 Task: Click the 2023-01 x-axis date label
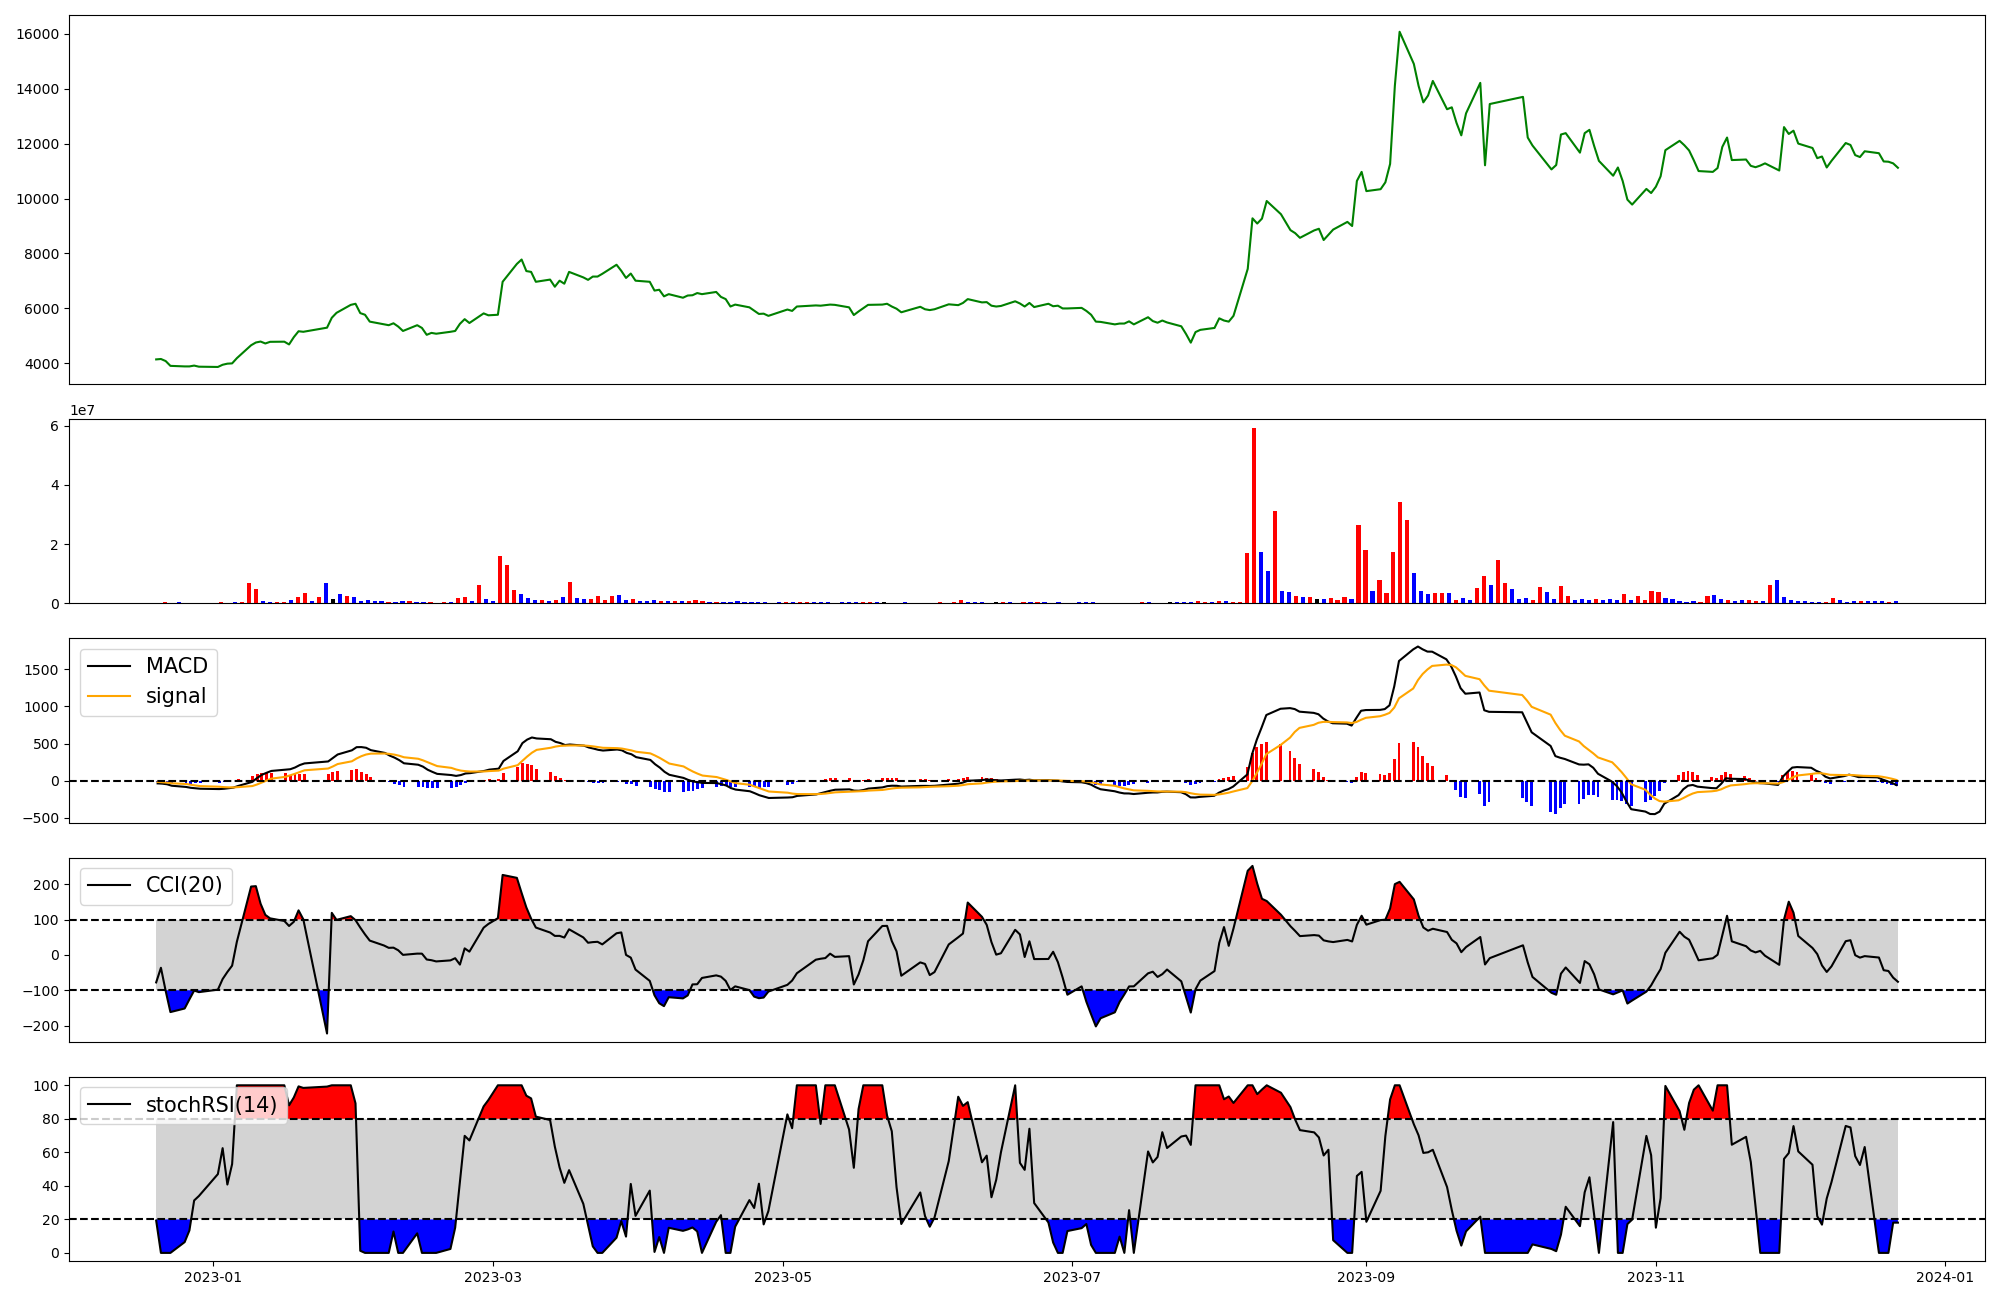click(x=213, y=1277)
